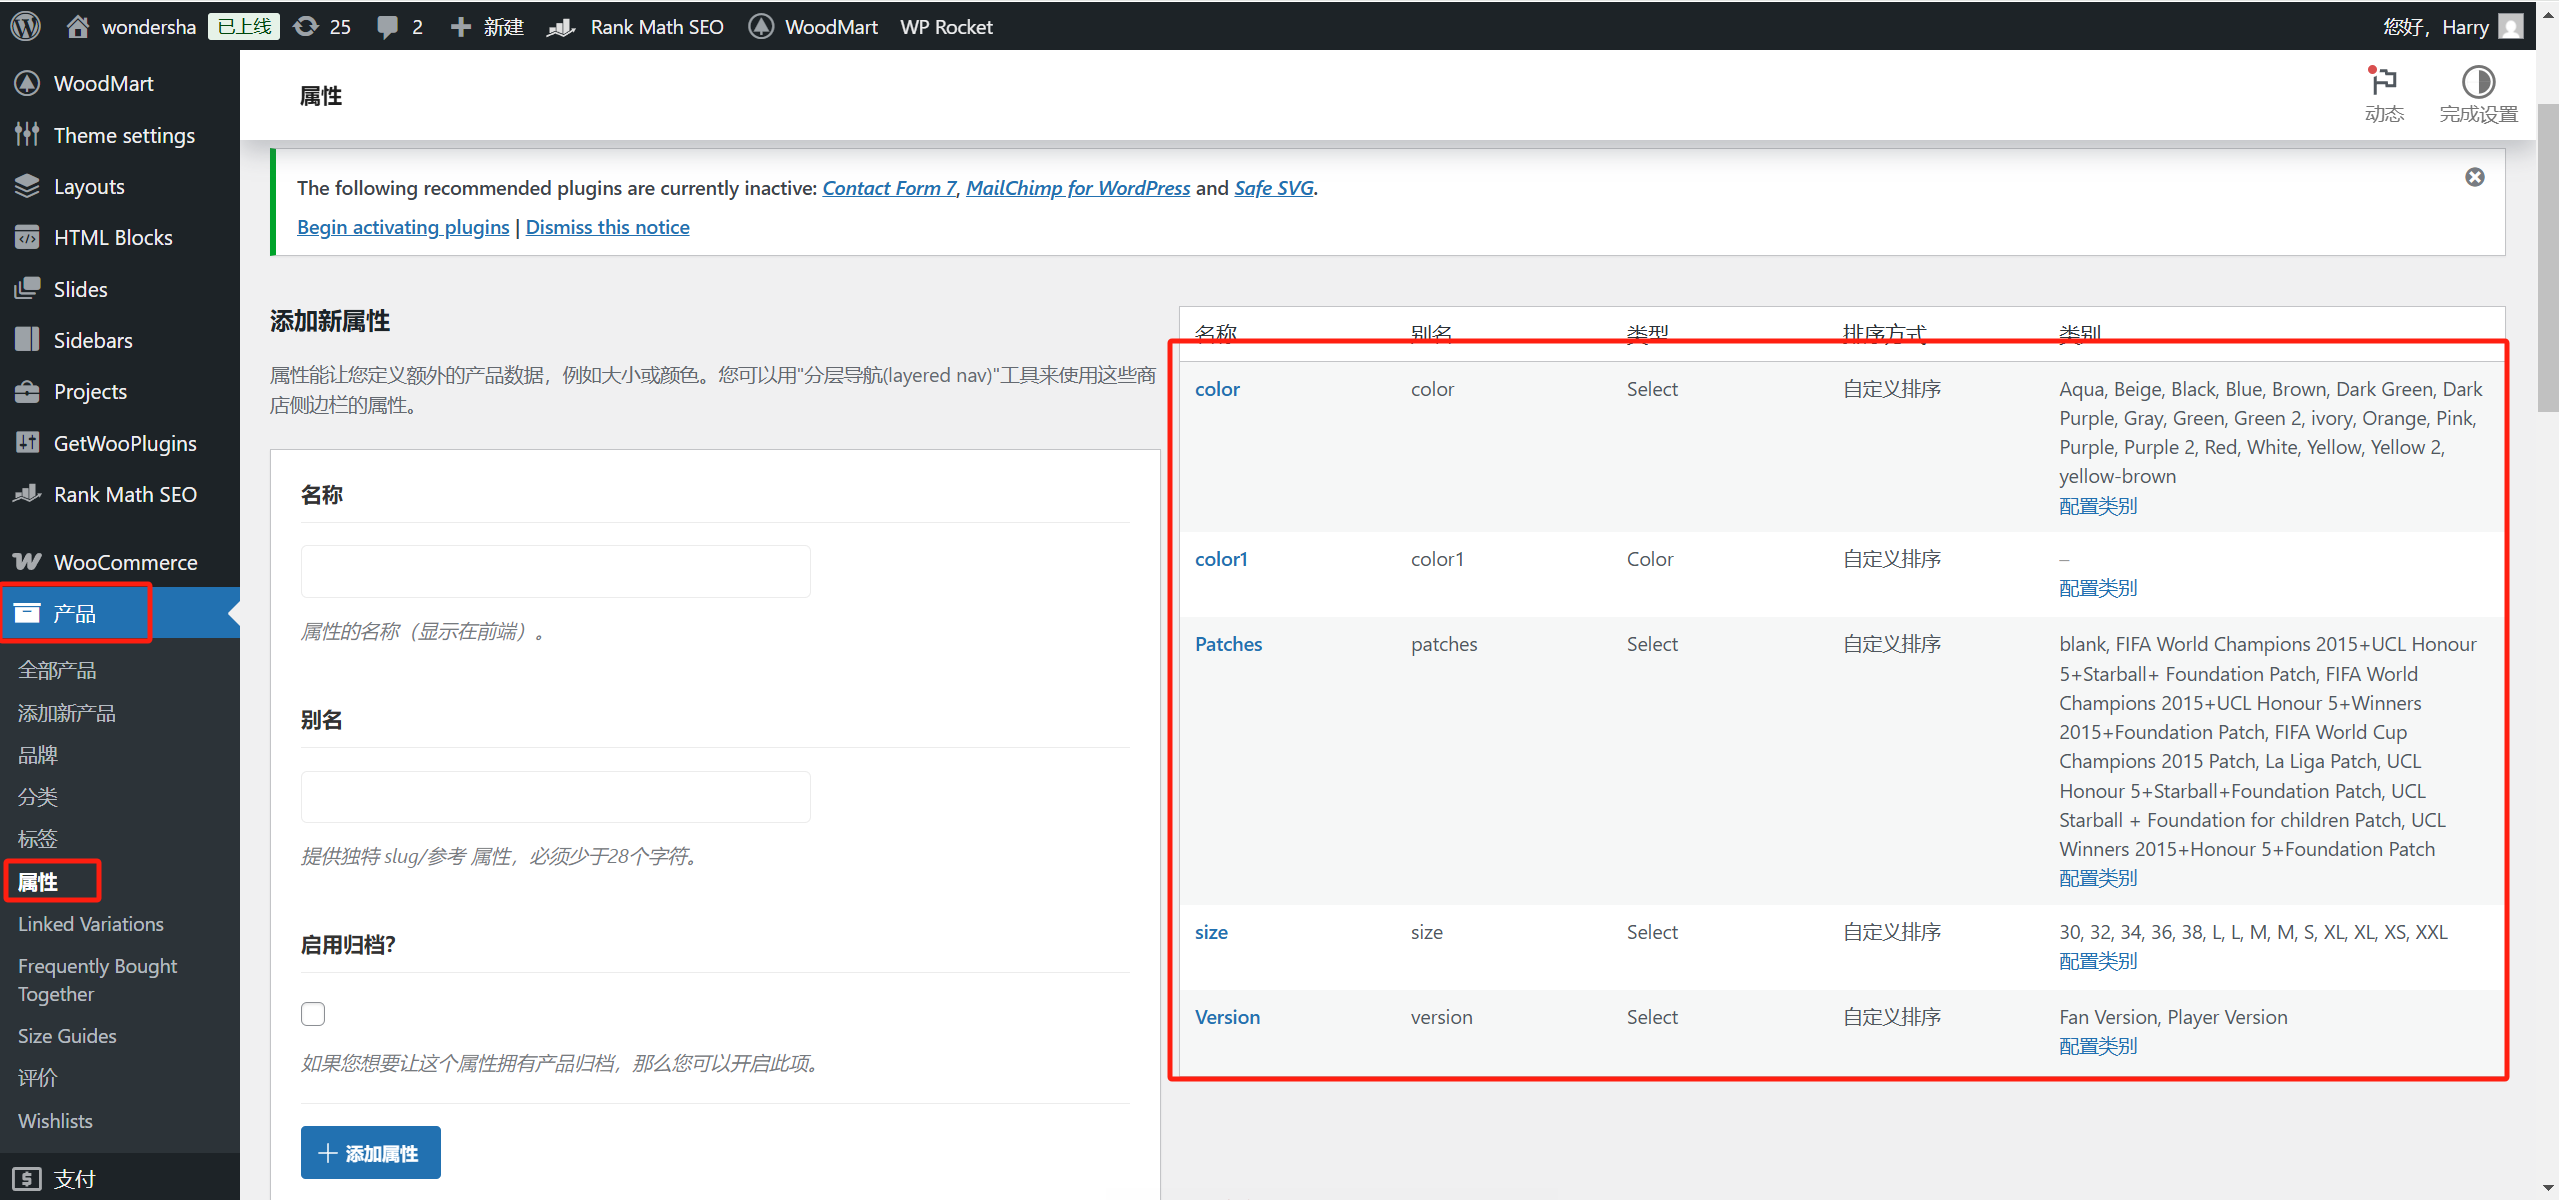
Task: Click the WoodMart icon in admin bar
Action: pos(761,26)
